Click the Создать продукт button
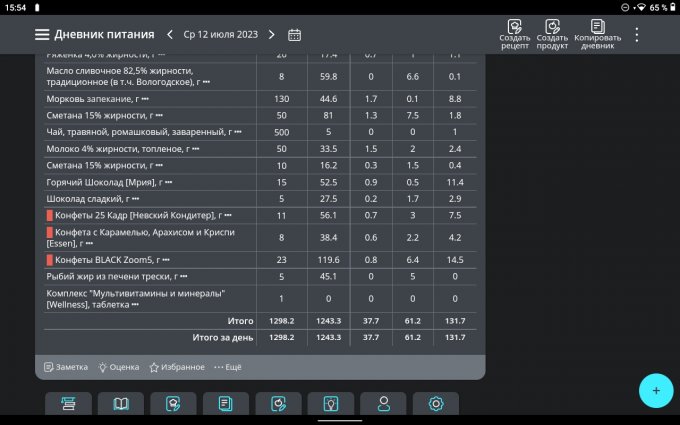 click(x=551, y=33)
